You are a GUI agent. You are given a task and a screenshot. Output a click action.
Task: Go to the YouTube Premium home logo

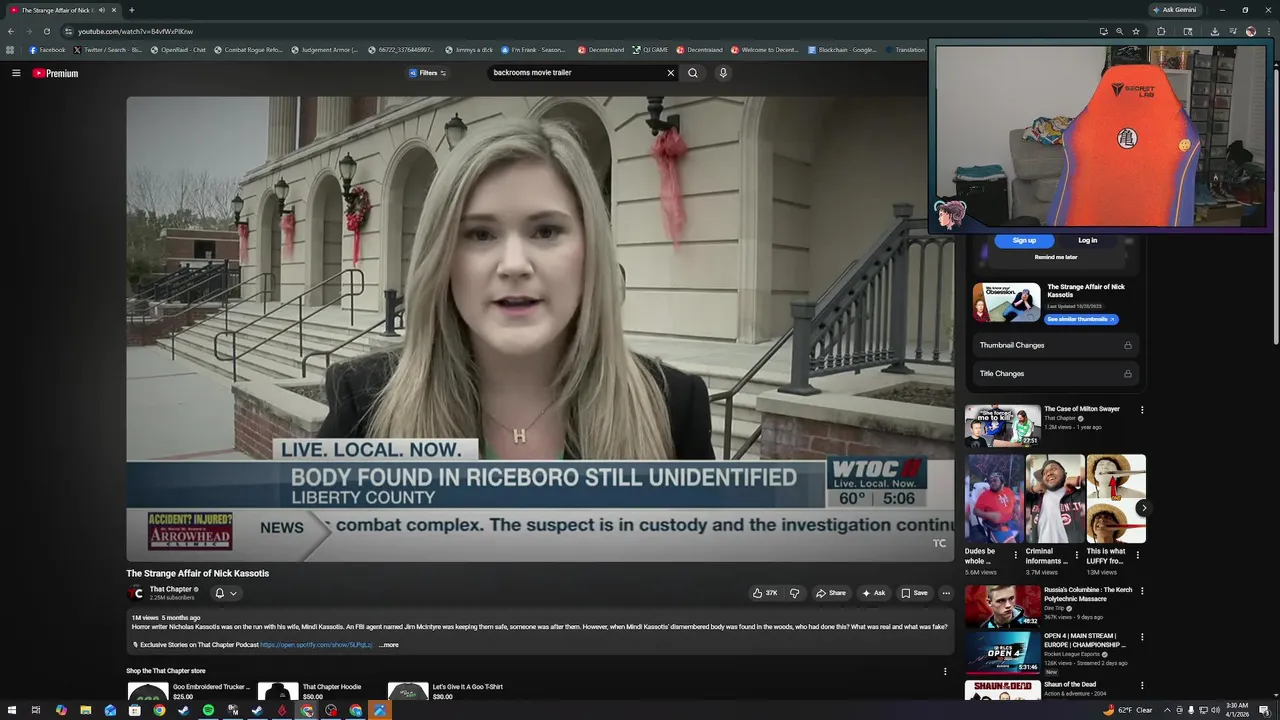(x=55, y=73)
